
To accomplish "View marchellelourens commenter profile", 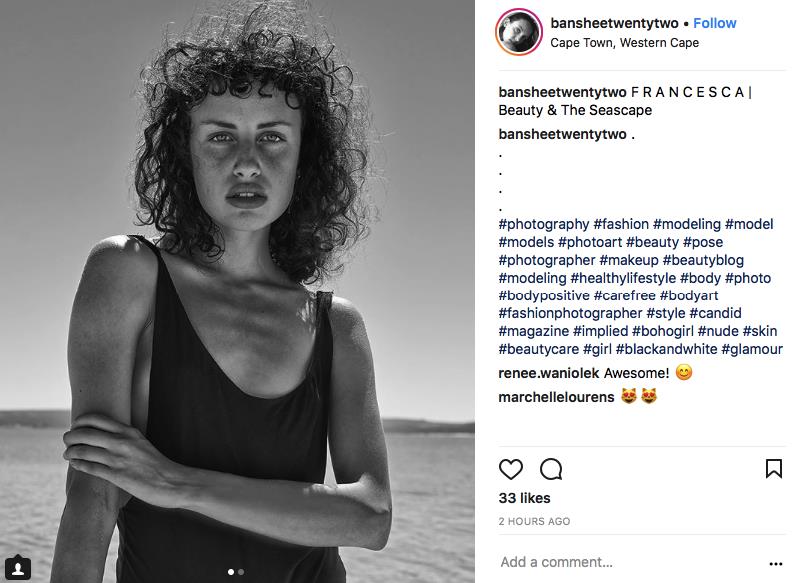I will click(x=557, y=396).
